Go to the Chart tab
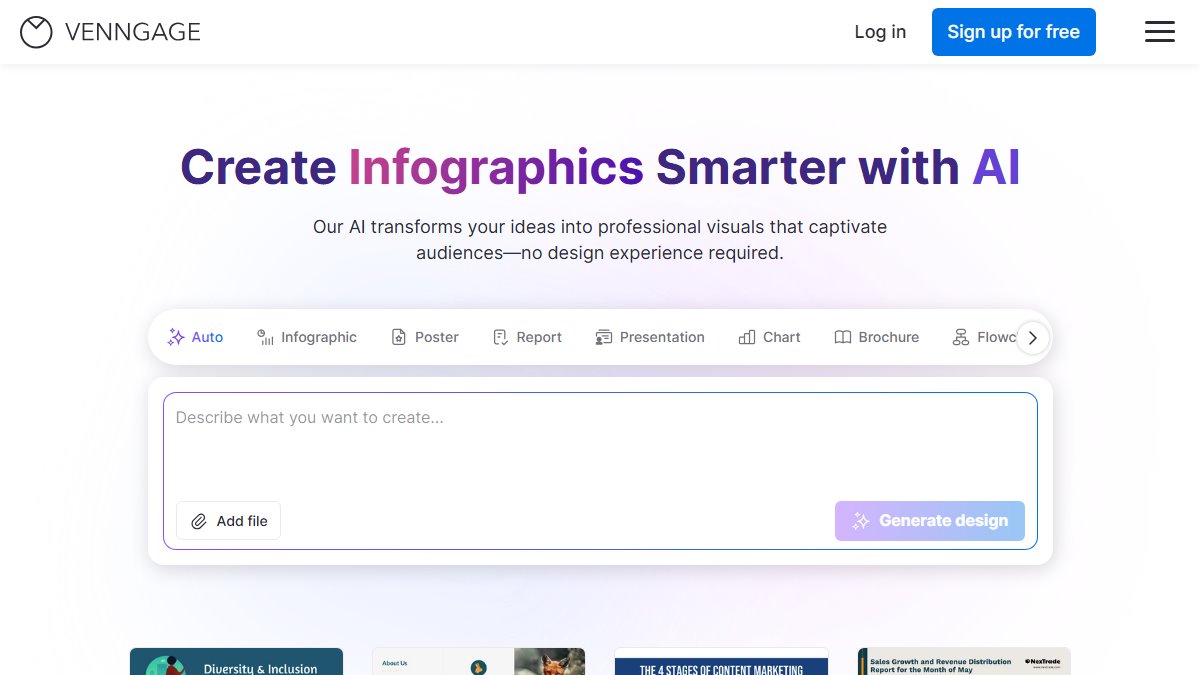1200x675 pixels. coord(770,337)
